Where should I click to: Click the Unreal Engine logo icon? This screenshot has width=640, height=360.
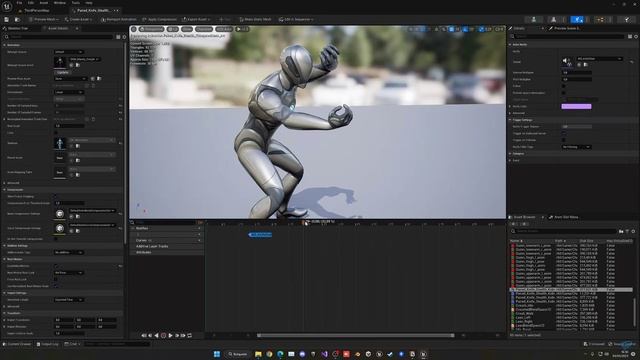point(7,6)
